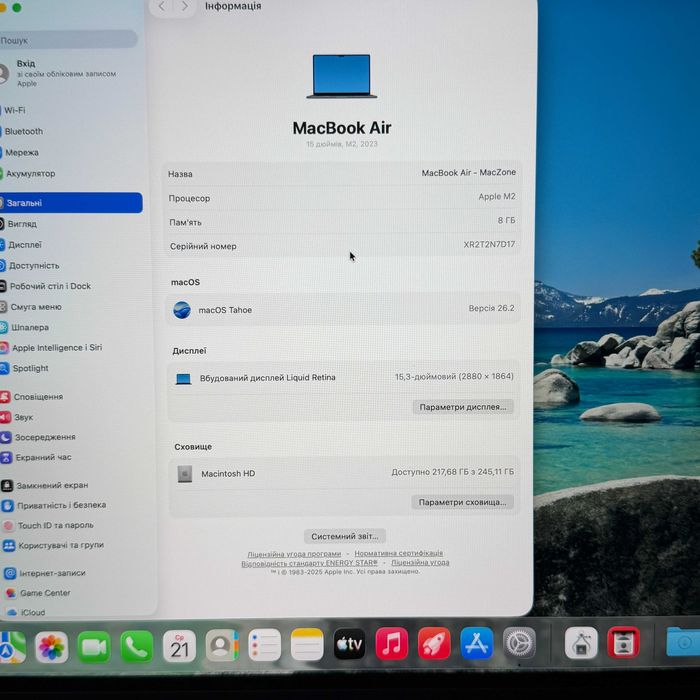Click the Параметри дисплея... button
The image size is (700, 700).
[x=462, y=407]
